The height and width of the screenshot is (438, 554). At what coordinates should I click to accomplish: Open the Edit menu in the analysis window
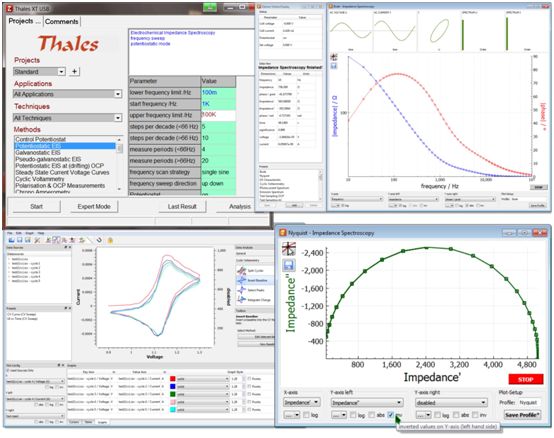19,233
